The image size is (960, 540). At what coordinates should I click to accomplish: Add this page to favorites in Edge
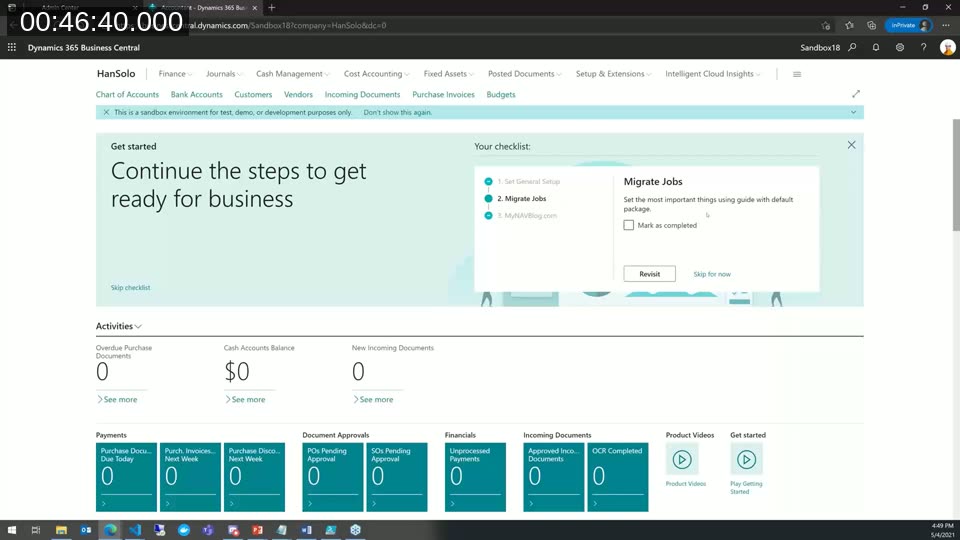(826, 26)
